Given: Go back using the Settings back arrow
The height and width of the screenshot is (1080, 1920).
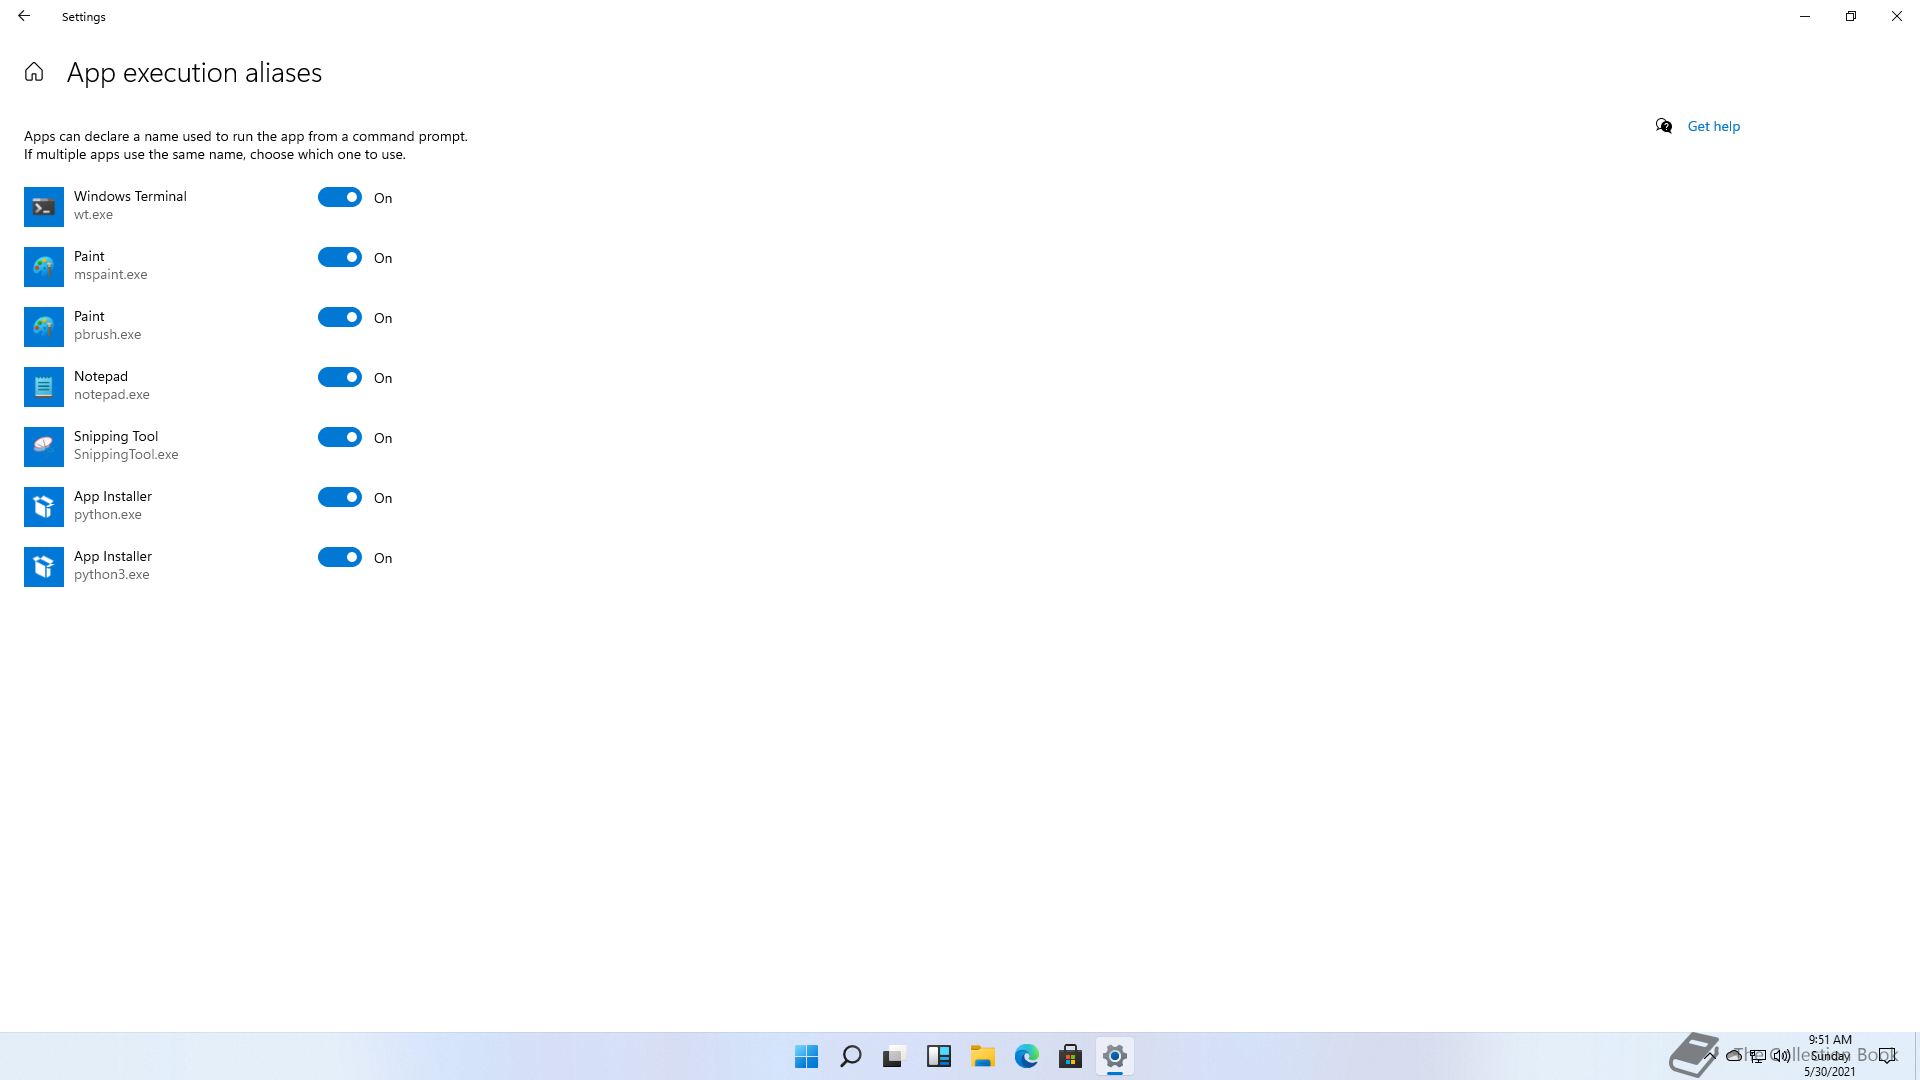Looking at the screenshot, I should tap(24, 16).
